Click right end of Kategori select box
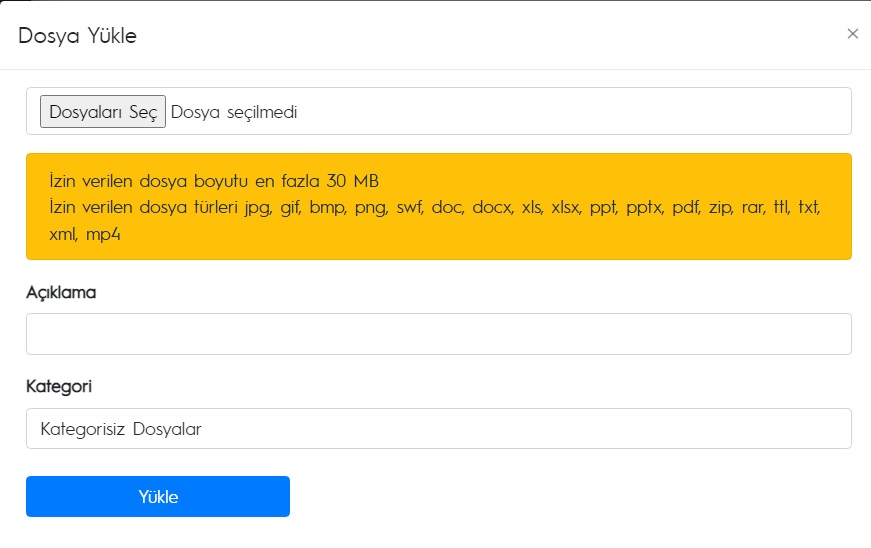Image resolution: width=871 pixels, height=548 pixels. [x=833, y=429]
